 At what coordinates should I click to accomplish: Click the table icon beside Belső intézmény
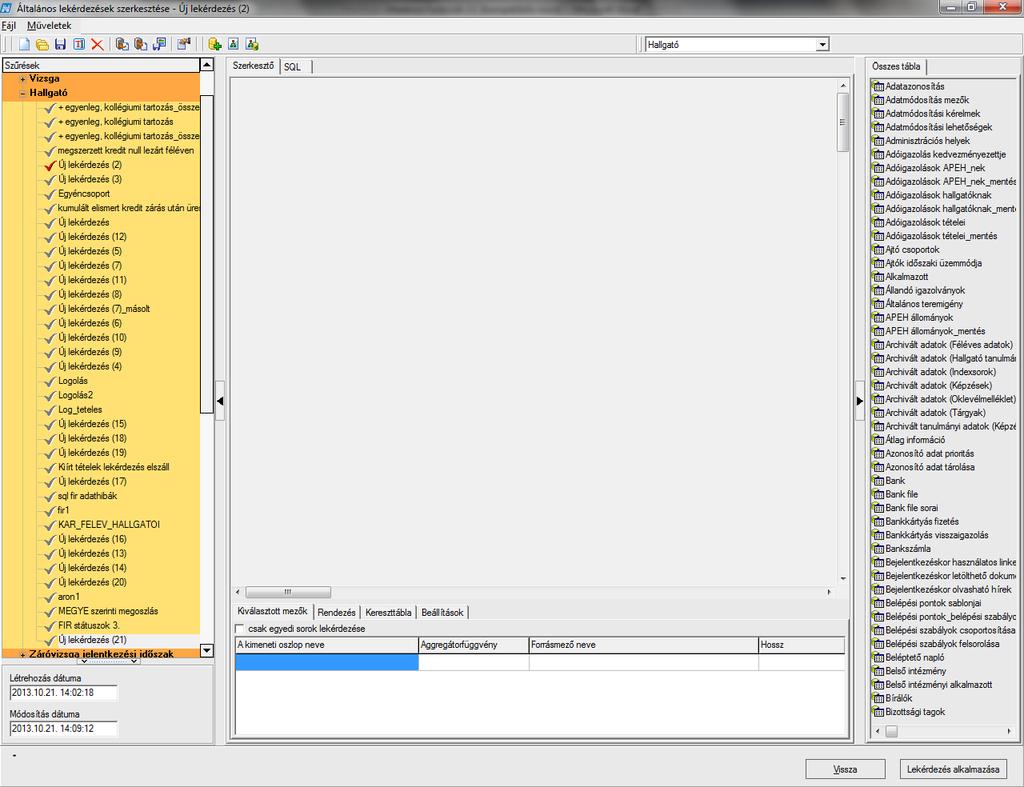click(878, 671)
